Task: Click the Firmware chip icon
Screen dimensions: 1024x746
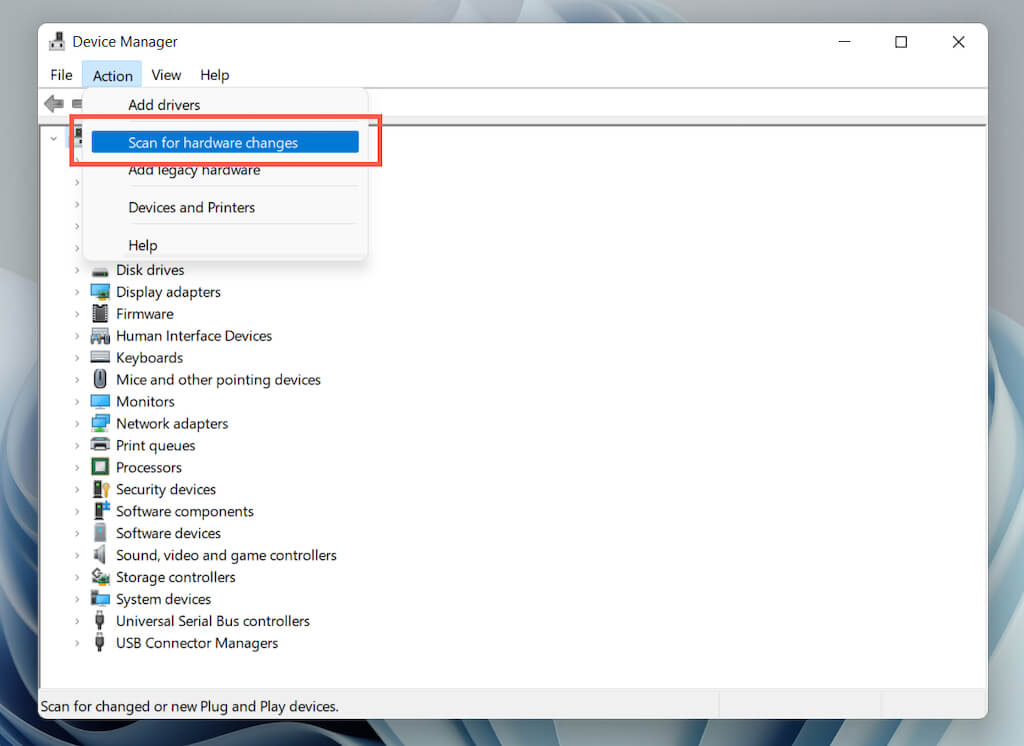Action: [100, 314]
